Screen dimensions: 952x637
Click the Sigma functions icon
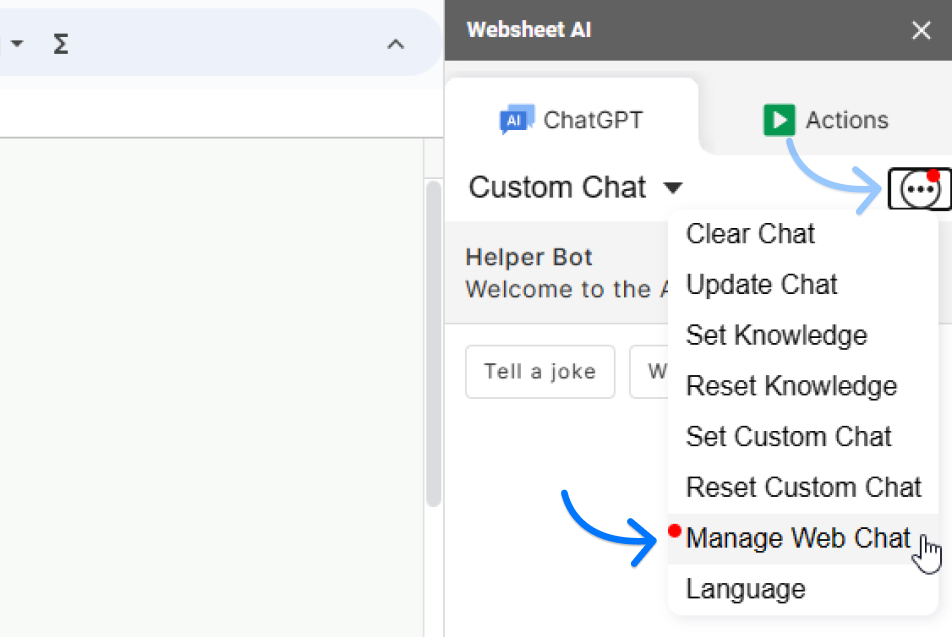pos(61,44)
